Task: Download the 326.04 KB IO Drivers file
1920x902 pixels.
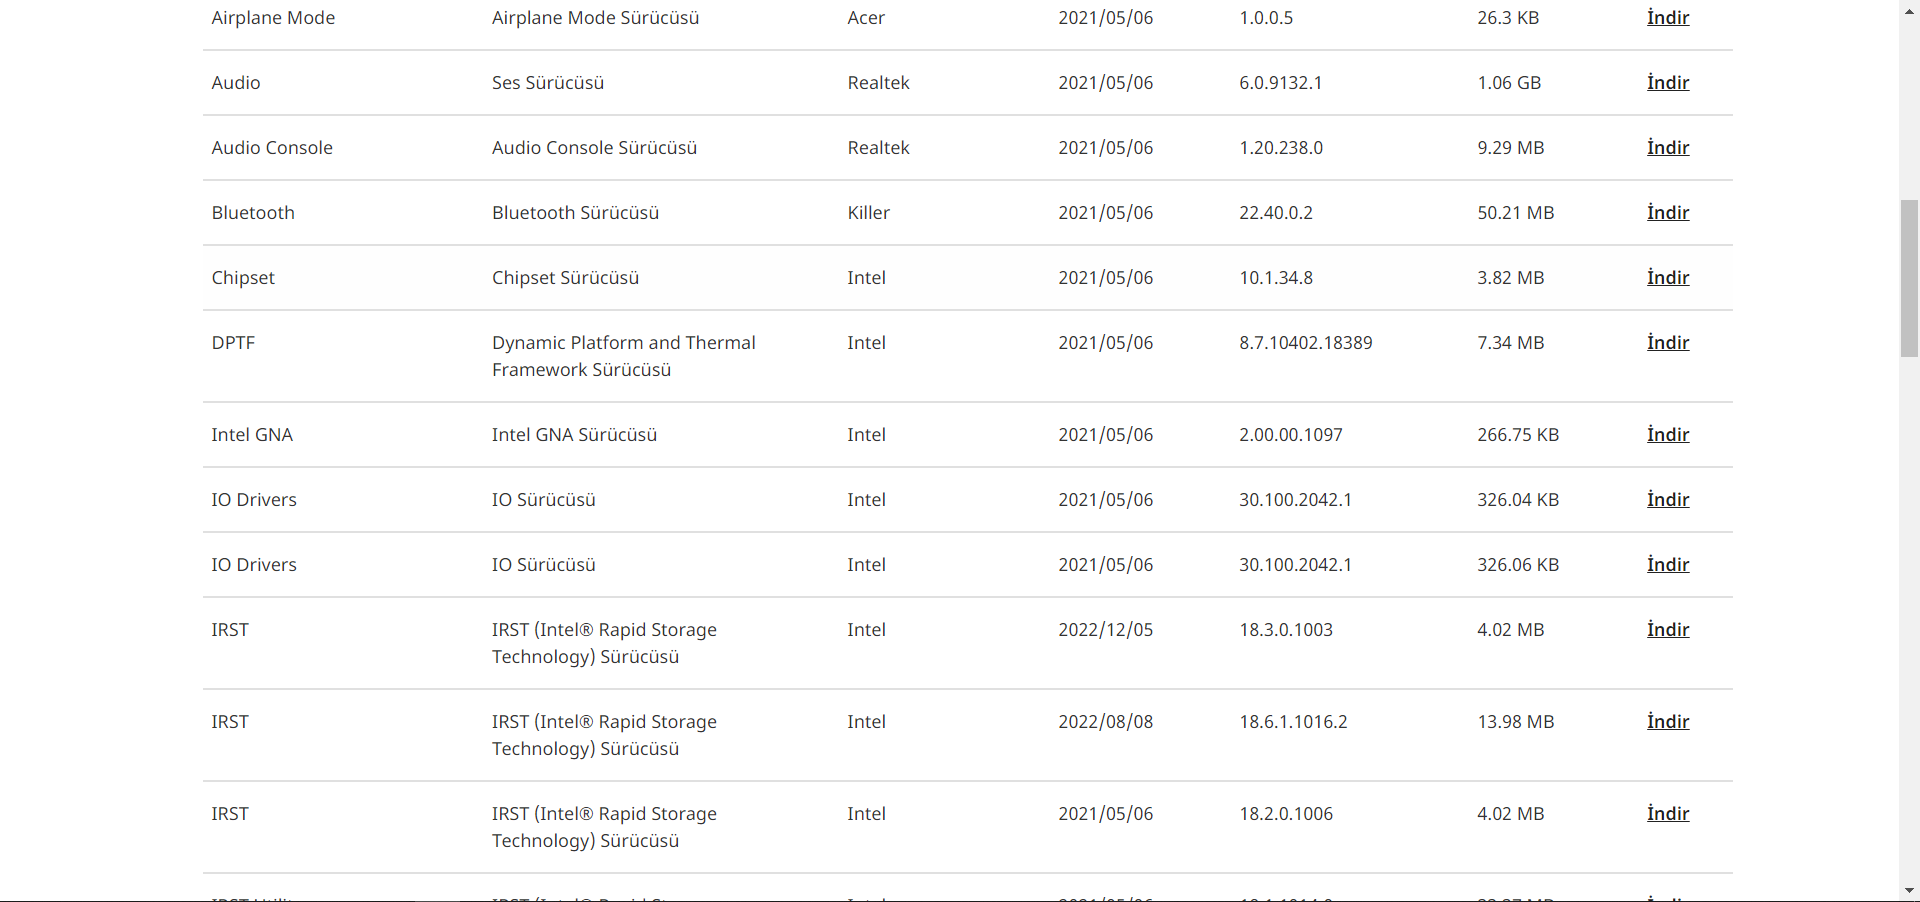Action: coord(1668,500)
